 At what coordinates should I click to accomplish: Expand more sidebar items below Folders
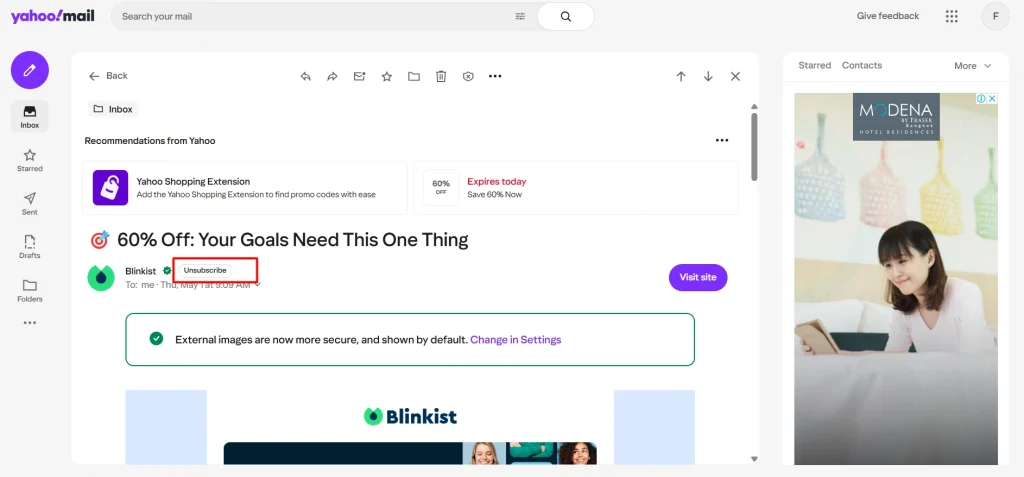[x=30, y=323]
